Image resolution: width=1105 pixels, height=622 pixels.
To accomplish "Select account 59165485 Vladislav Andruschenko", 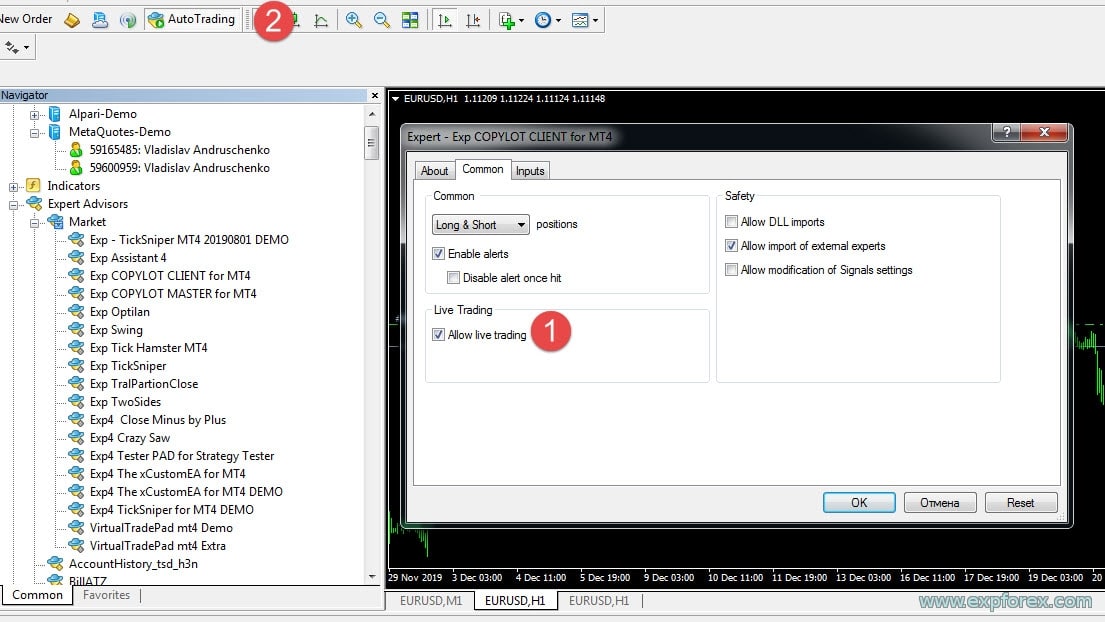I will 179,150.
